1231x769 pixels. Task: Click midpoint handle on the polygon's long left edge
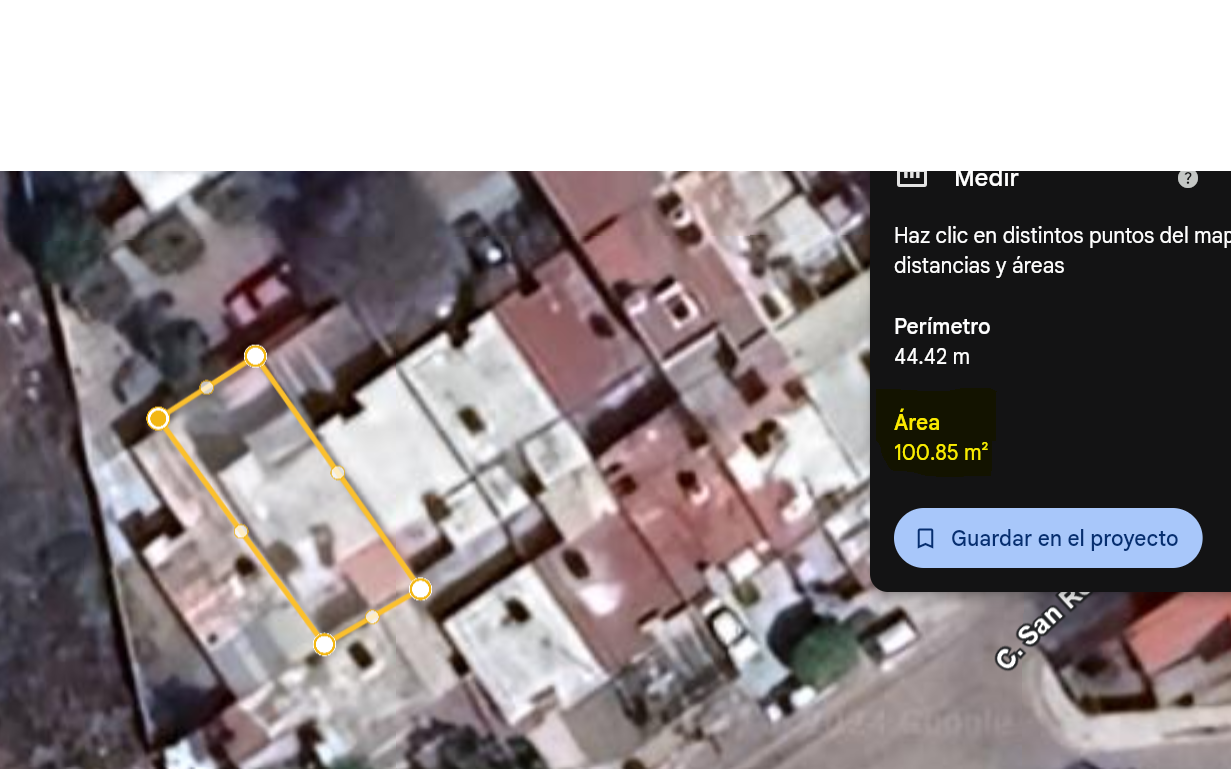(x=241, y=531)
